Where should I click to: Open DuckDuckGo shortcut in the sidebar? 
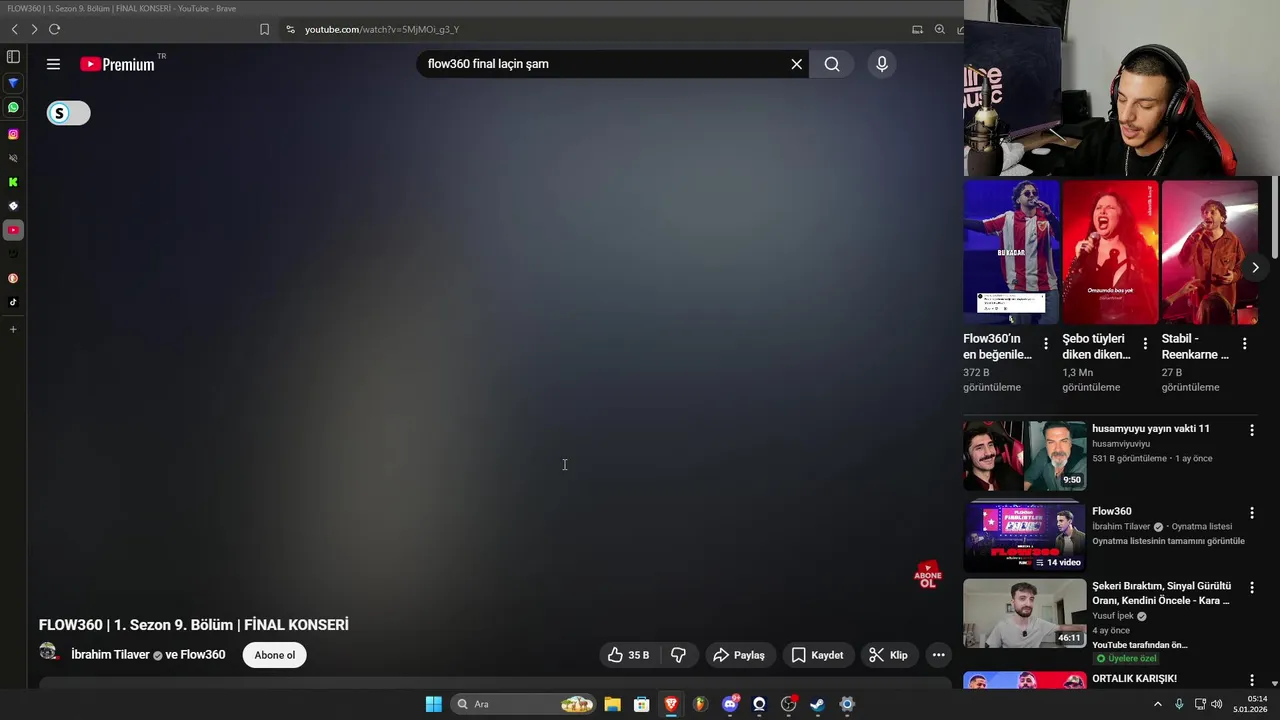(x=13, y=278)
